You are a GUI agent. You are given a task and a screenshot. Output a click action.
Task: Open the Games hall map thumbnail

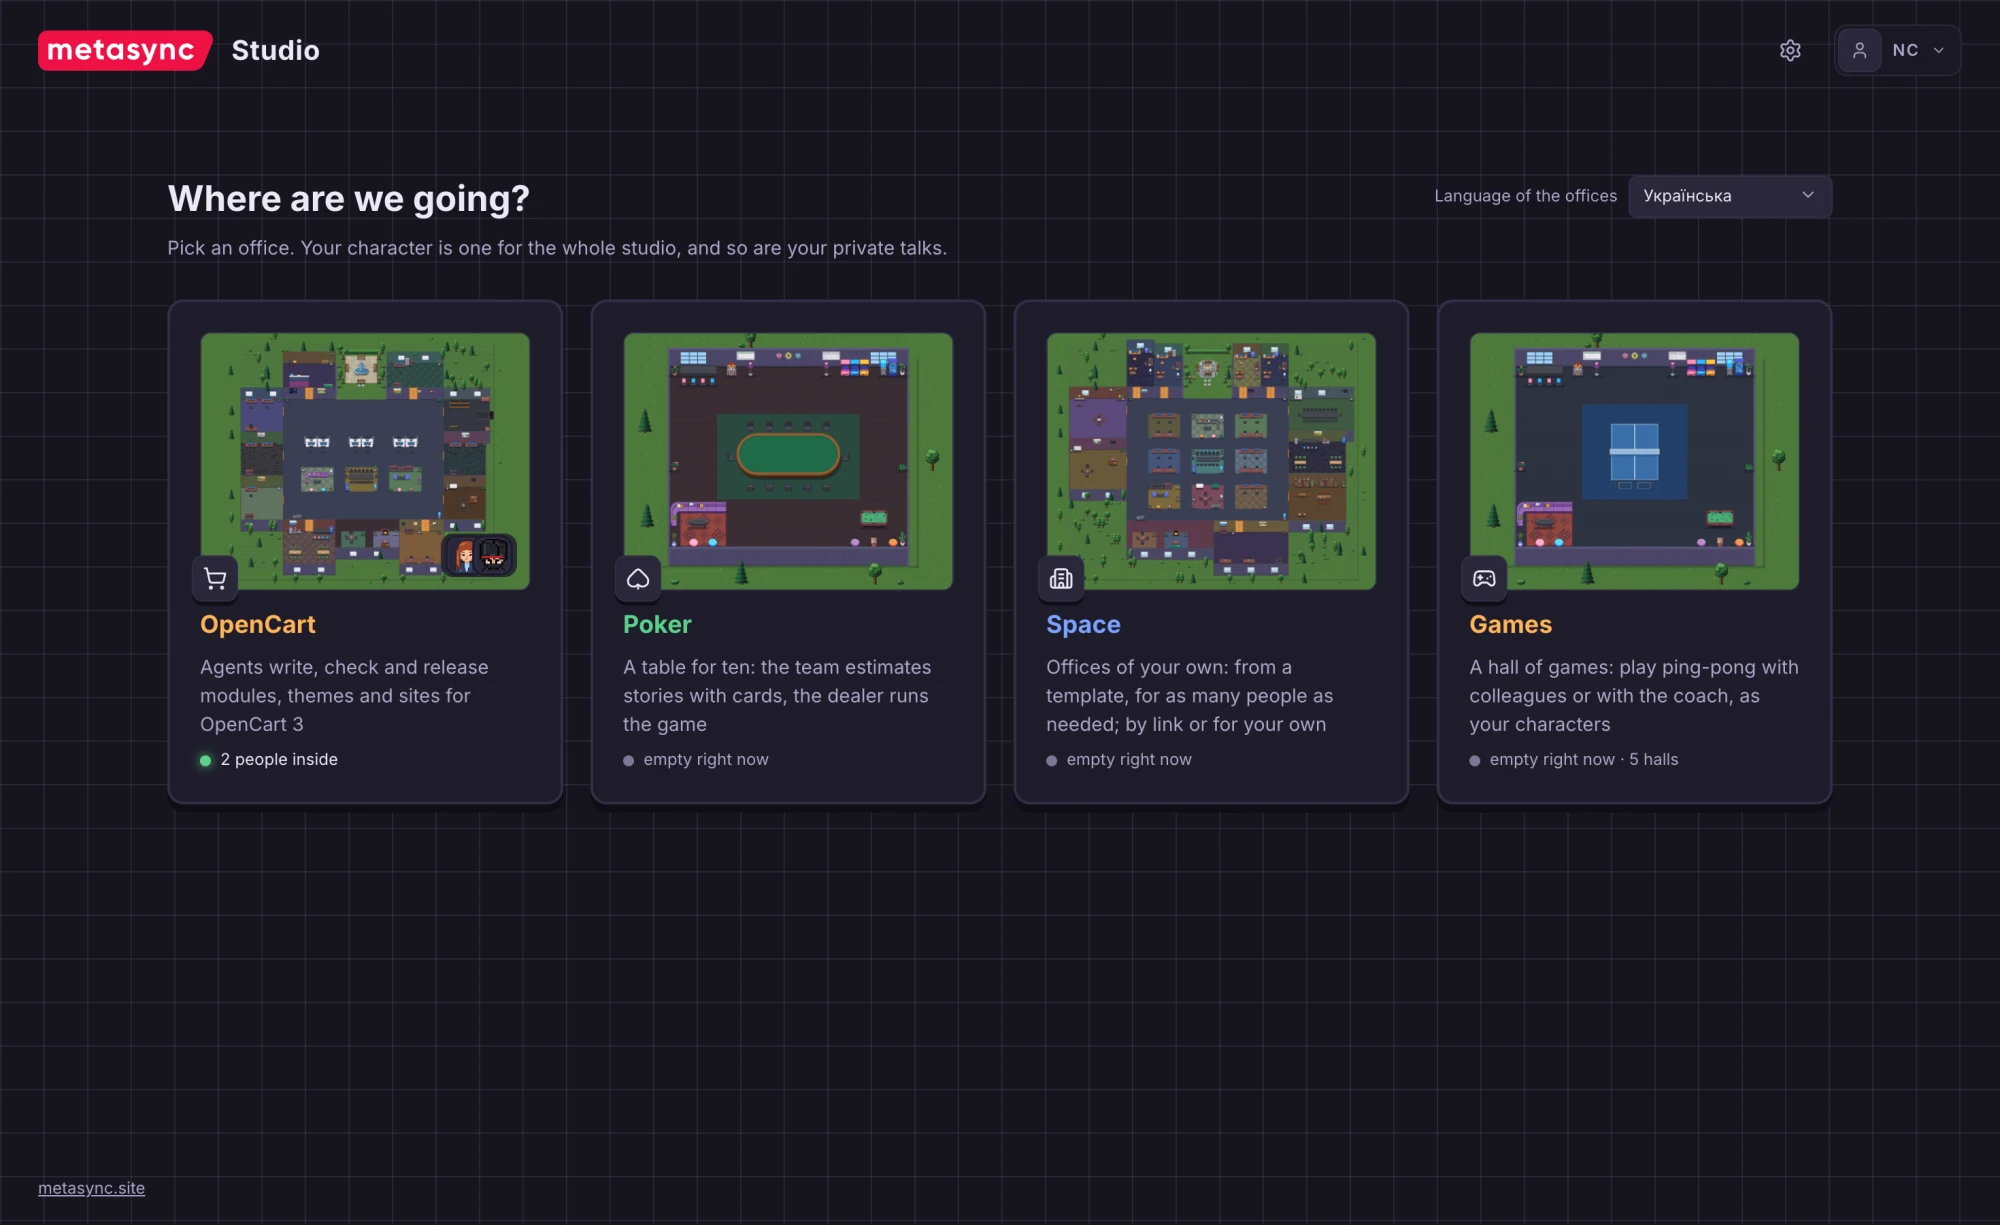tap(1634, 461)
